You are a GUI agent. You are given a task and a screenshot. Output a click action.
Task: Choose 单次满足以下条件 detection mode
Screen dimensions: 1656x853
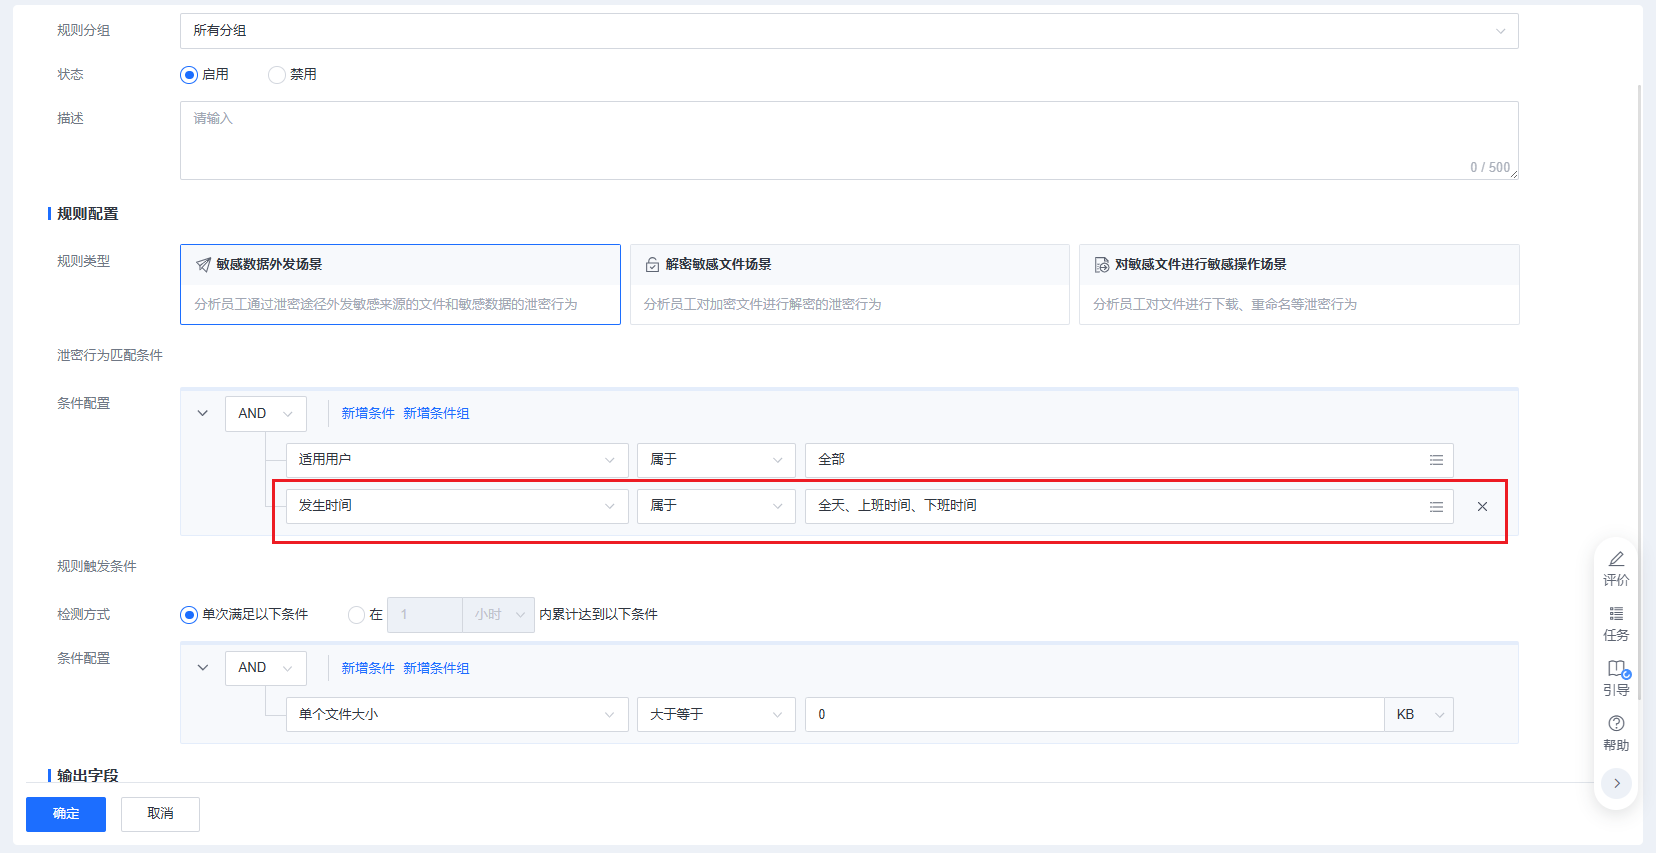point(189,615)
